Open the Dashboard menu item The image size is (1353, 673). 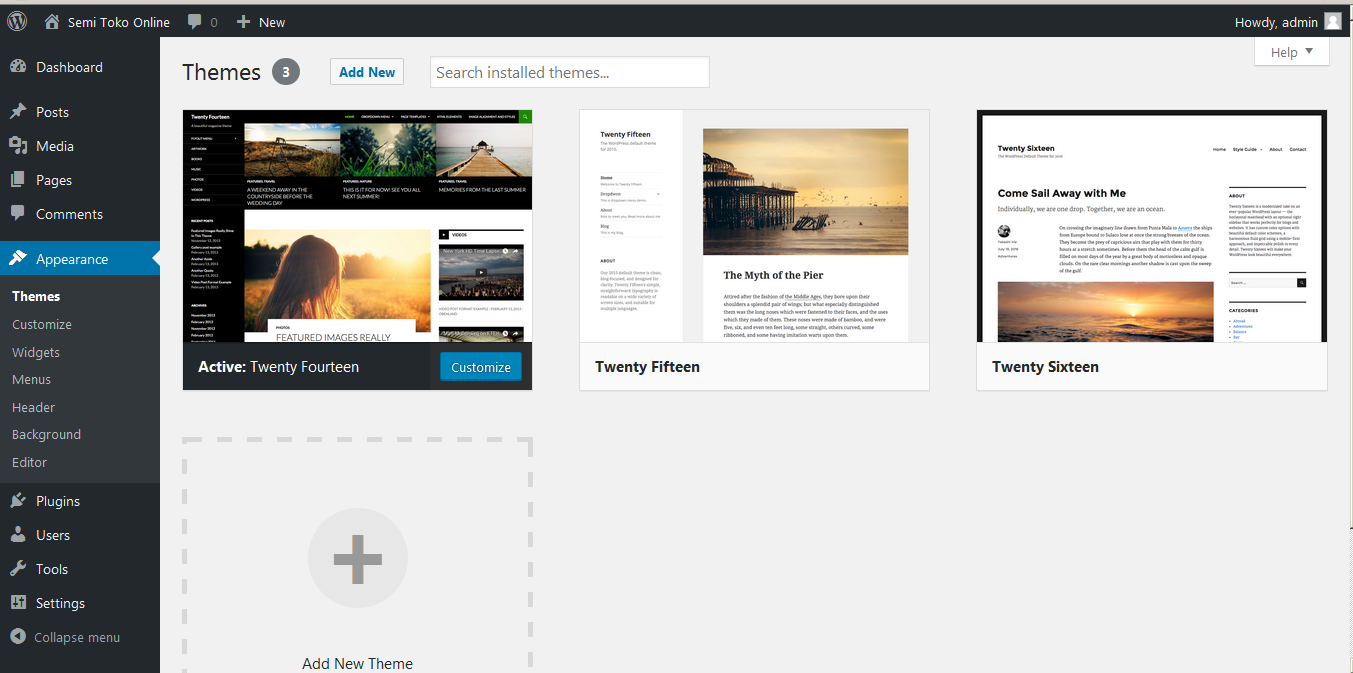69,67
